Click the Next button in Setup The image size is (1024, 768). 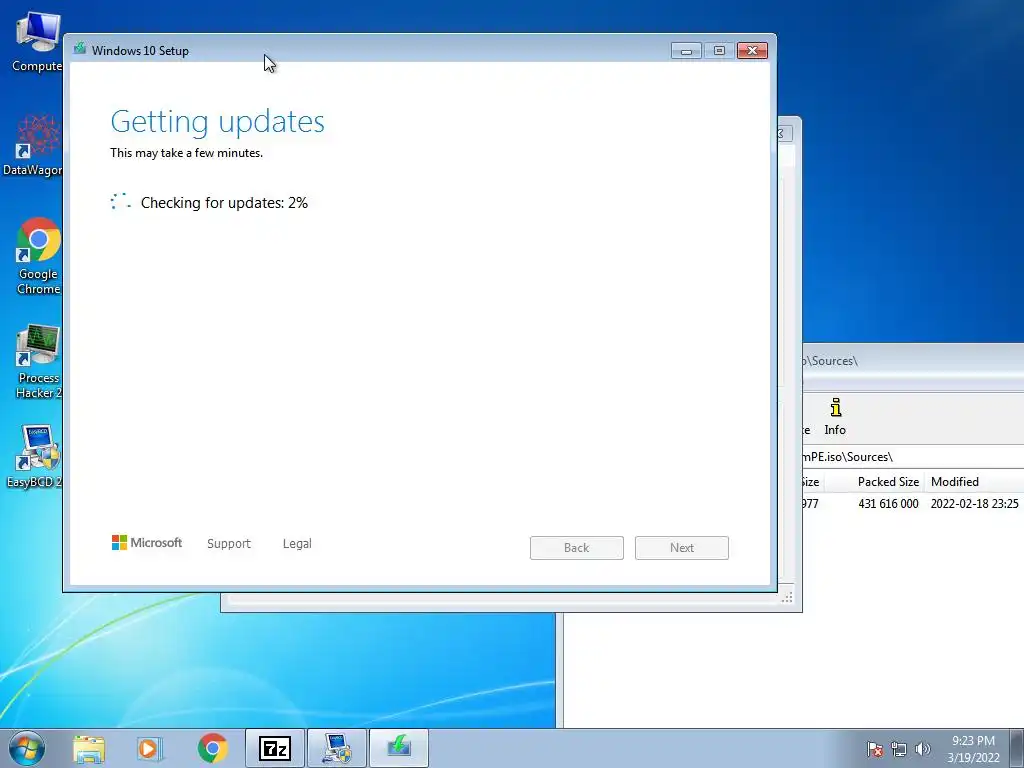(x=682, y=548)
